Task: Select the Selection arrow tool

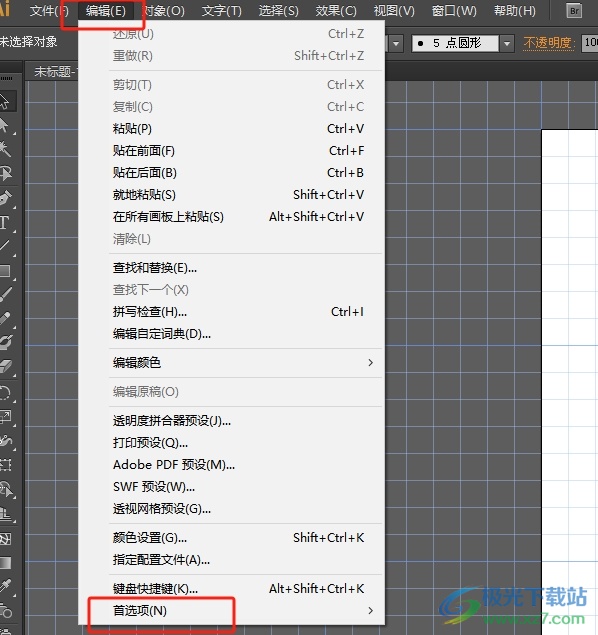Action: [6, 101]
